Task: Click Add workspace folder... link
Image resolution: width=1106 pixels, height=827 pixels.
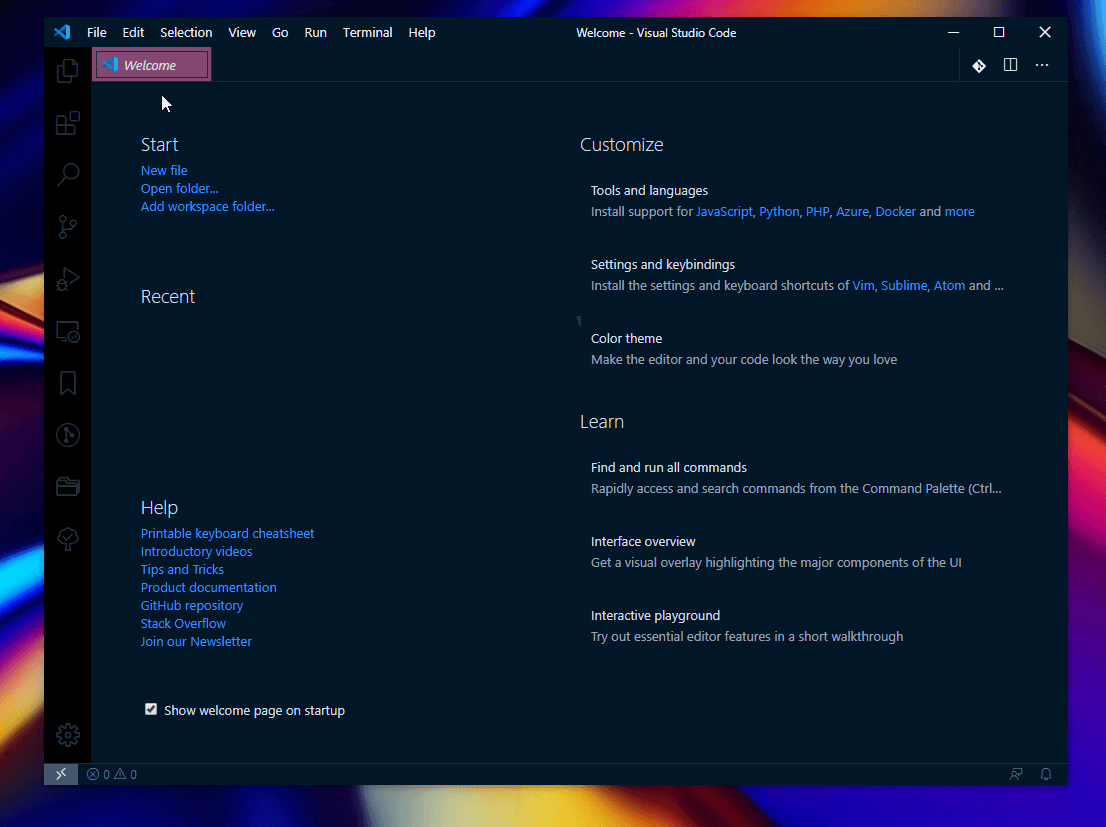Action: click(207, 207)
